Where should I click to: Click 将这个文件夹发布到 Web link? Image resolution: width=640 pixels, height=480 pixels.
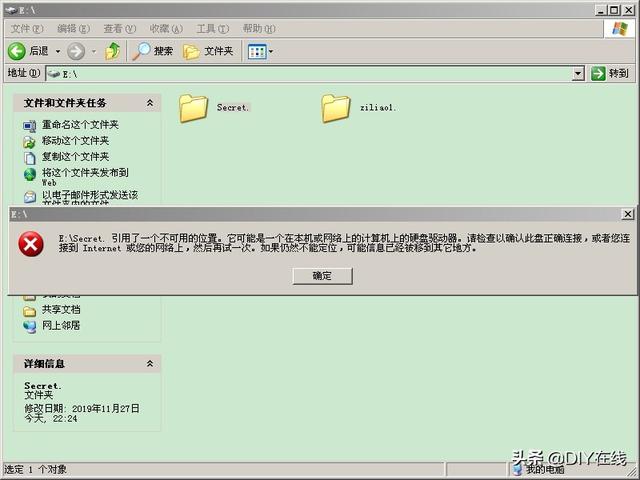click(x=85, y=177)
